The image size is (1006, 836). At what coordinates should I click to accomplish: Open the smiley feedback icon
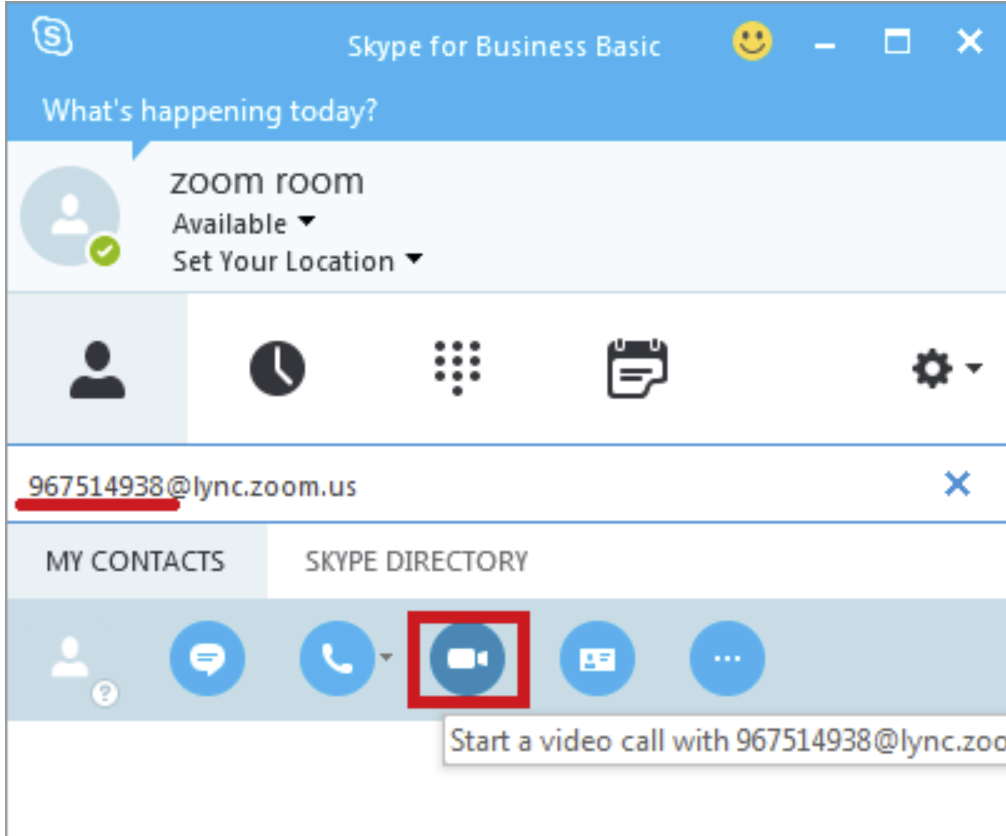[x=752, y=42]
